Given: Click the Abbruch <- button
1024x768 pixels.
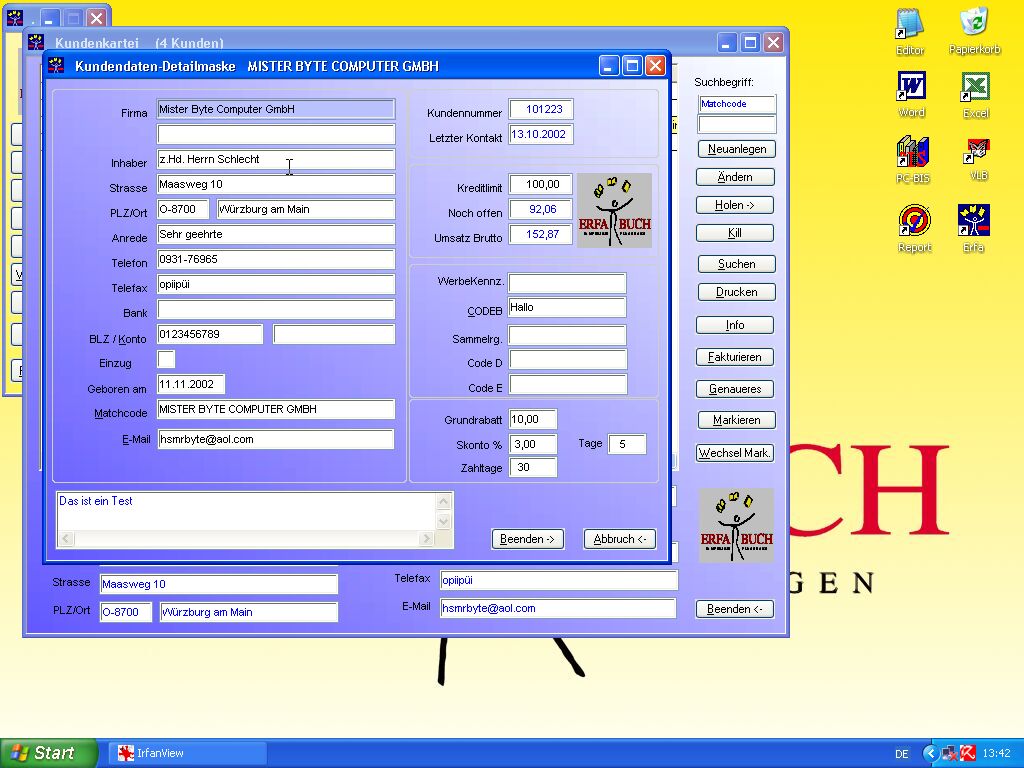Looking at the screenshot, I should (620, 539).
